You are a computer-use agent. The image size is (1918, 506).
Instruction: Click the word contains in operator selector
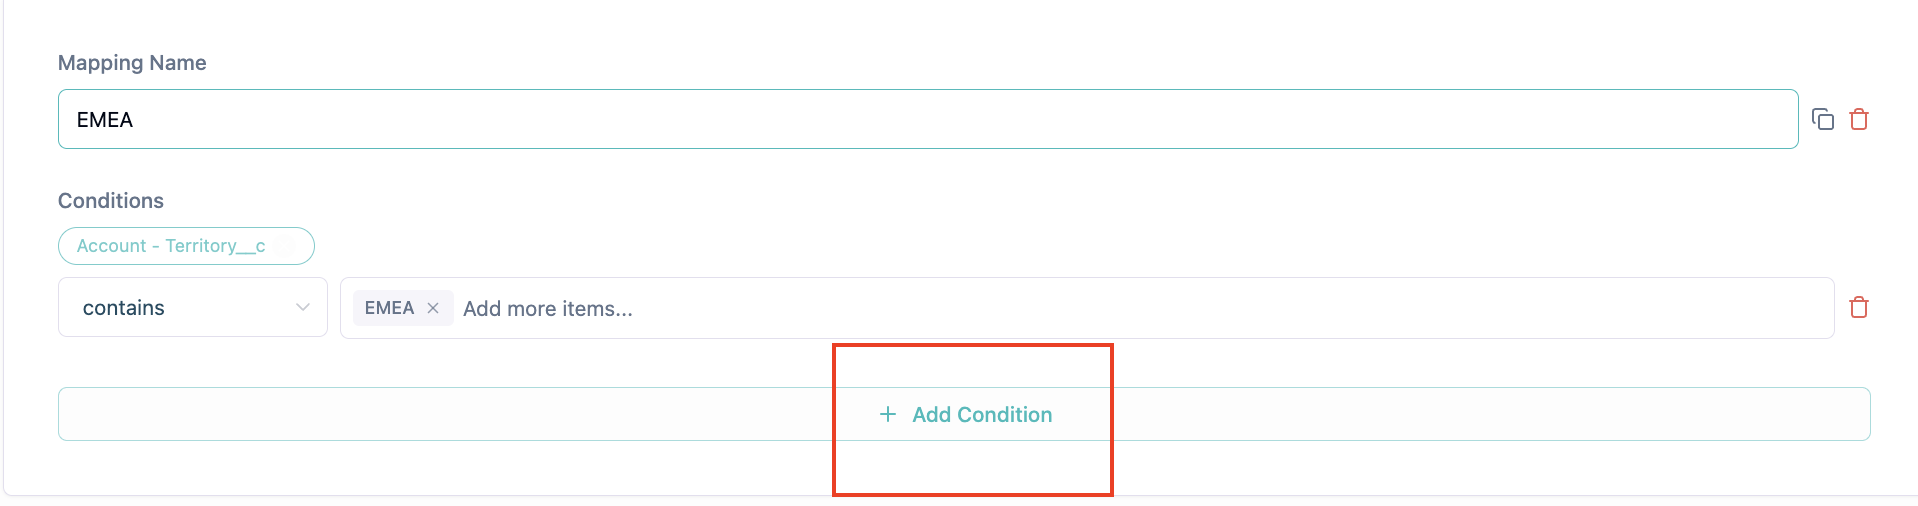pyautogui.click(x=124, y=308)
